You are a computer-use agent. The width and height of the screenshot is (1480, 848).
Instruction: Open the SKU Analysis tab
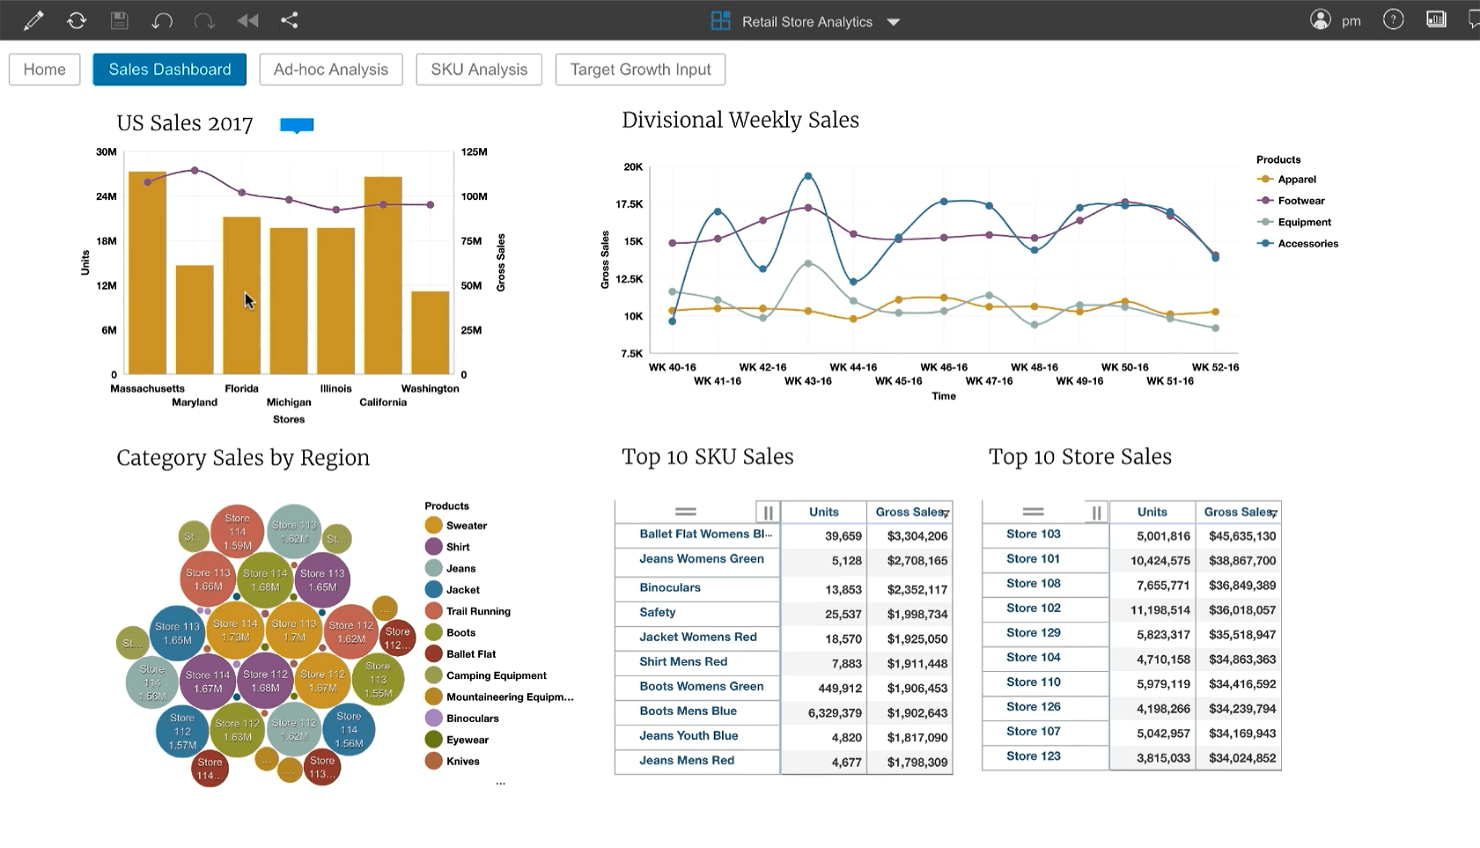pyautogui.click(x=479, y=69)
